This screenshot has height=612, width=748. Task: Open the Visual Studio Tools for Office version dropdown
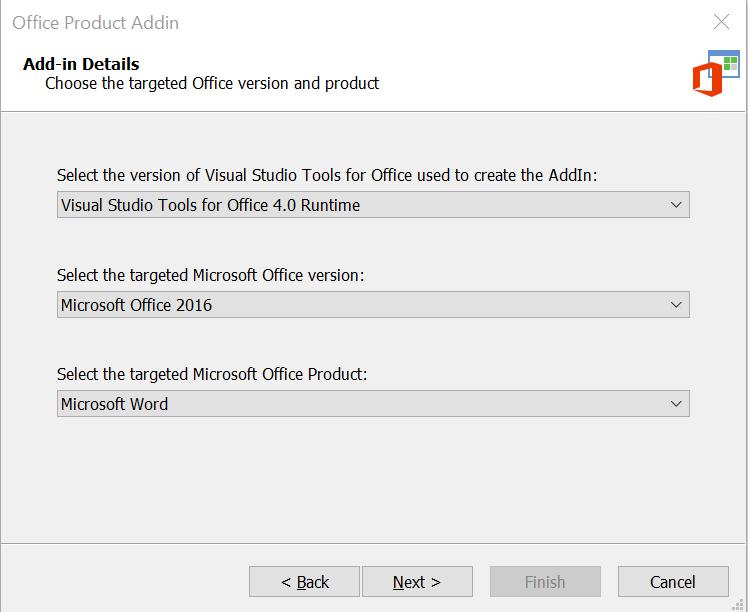(373, 205)
